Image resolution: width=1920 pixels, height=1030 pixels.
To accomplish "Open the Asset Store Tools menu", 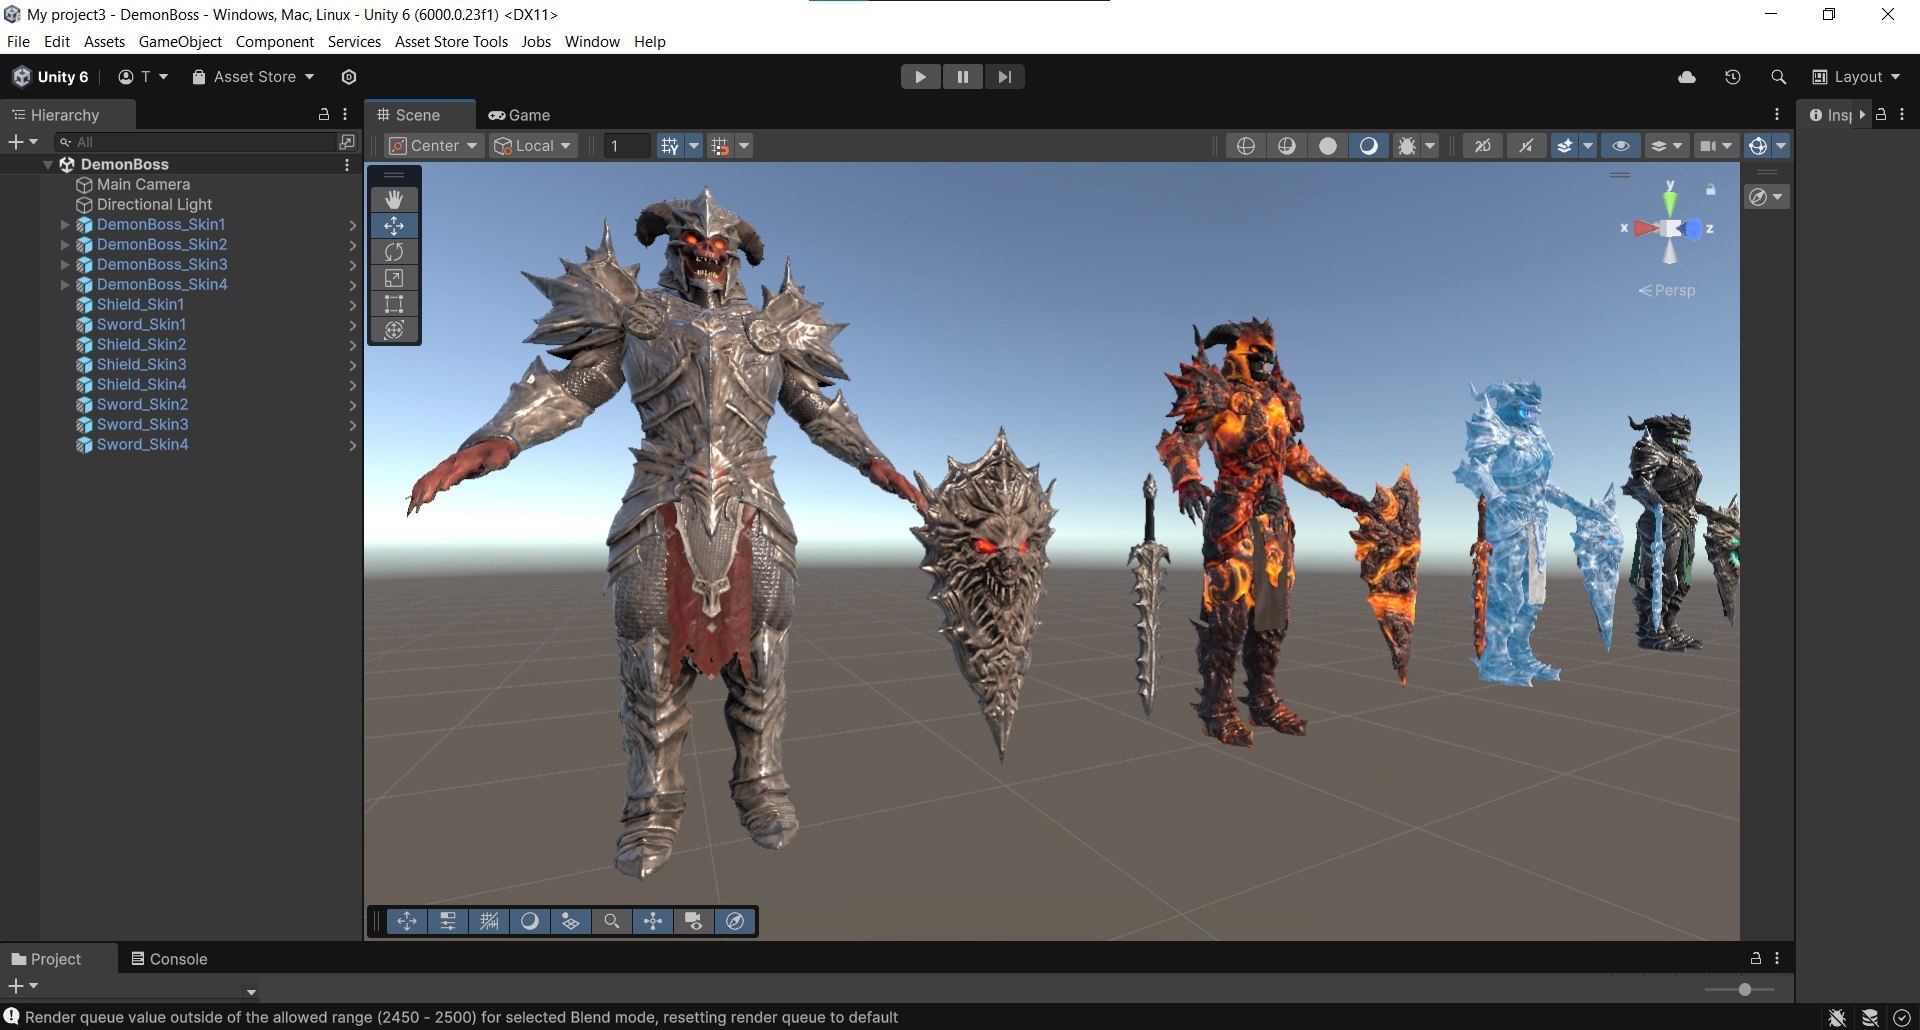I will pos(451,42).
